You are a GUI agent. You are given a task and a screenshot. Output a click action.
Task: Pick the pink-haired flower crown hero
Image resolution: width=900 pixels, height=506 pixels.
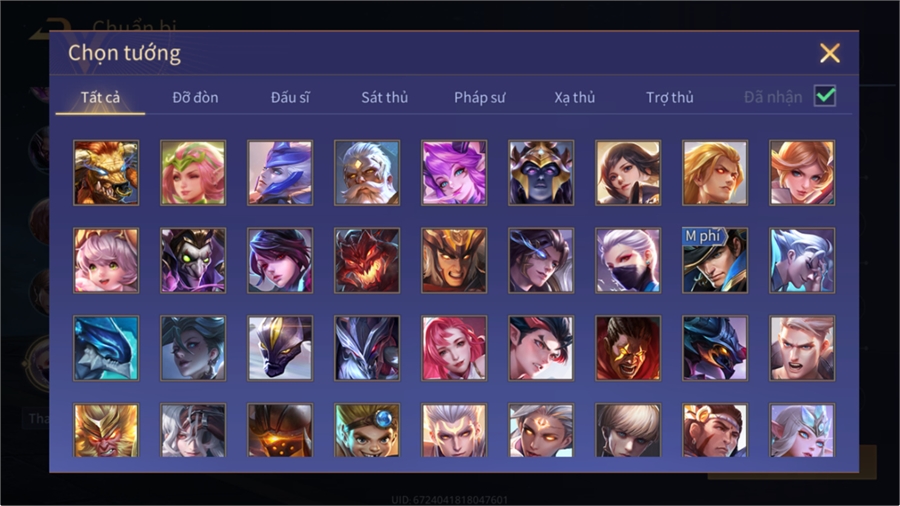(193, 173)
